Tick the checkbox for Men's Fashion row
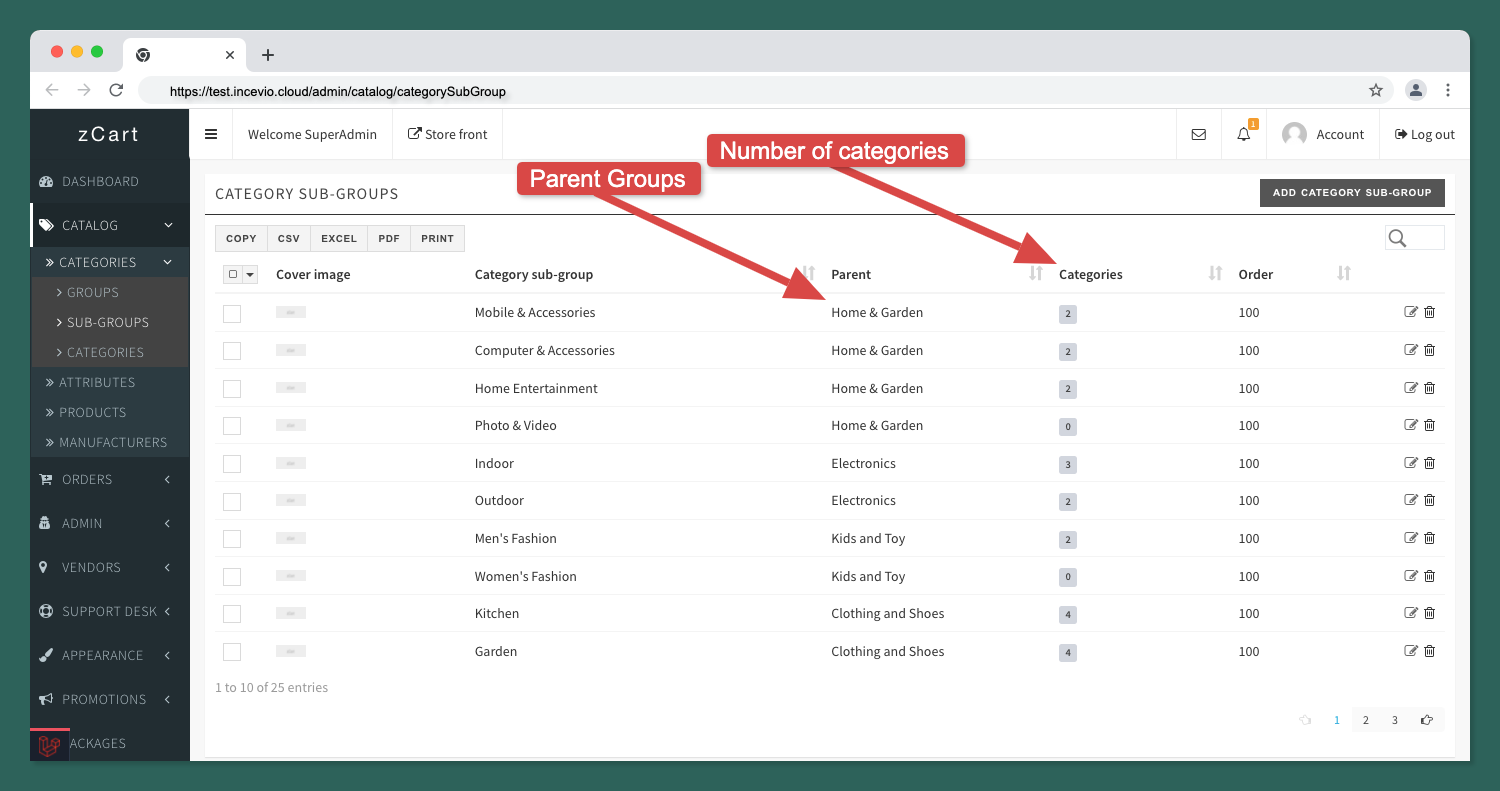 232,539
